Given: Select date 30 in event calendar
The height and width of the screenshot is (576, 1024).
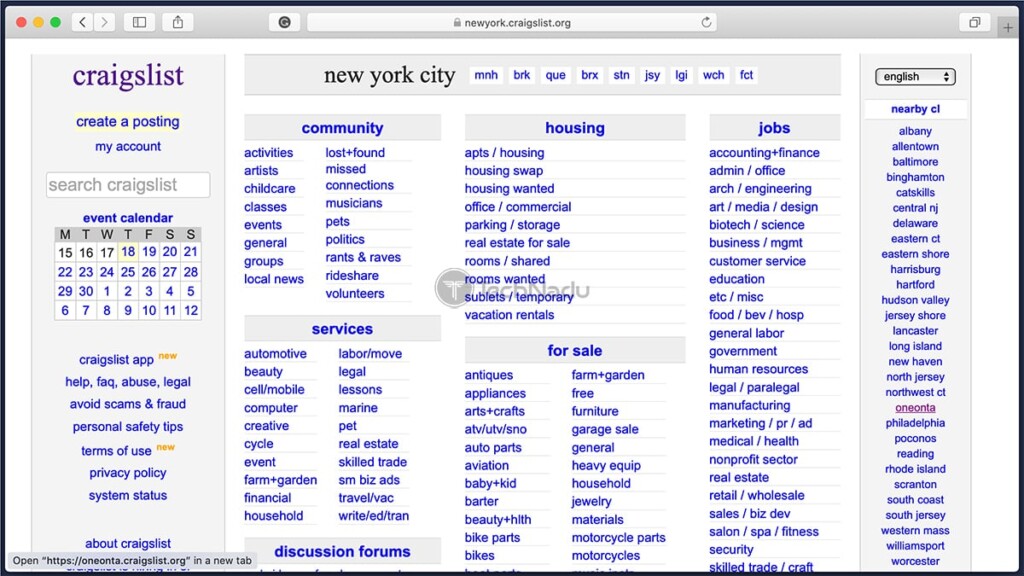Looking at the screenshot, I should [86, 291].
